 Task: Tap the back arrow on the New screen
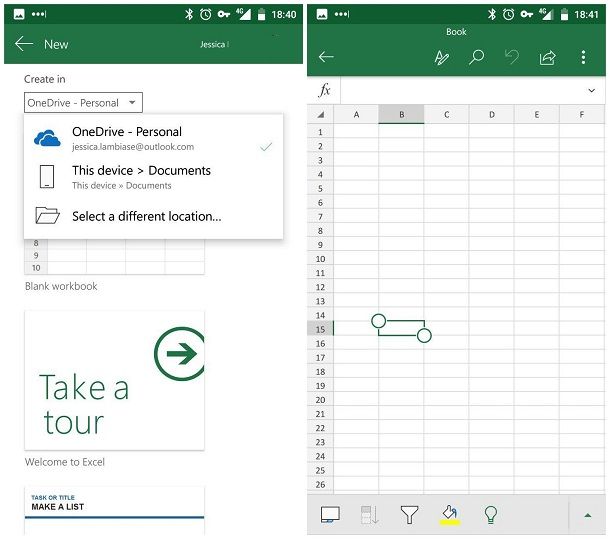[x=24, y=44]
